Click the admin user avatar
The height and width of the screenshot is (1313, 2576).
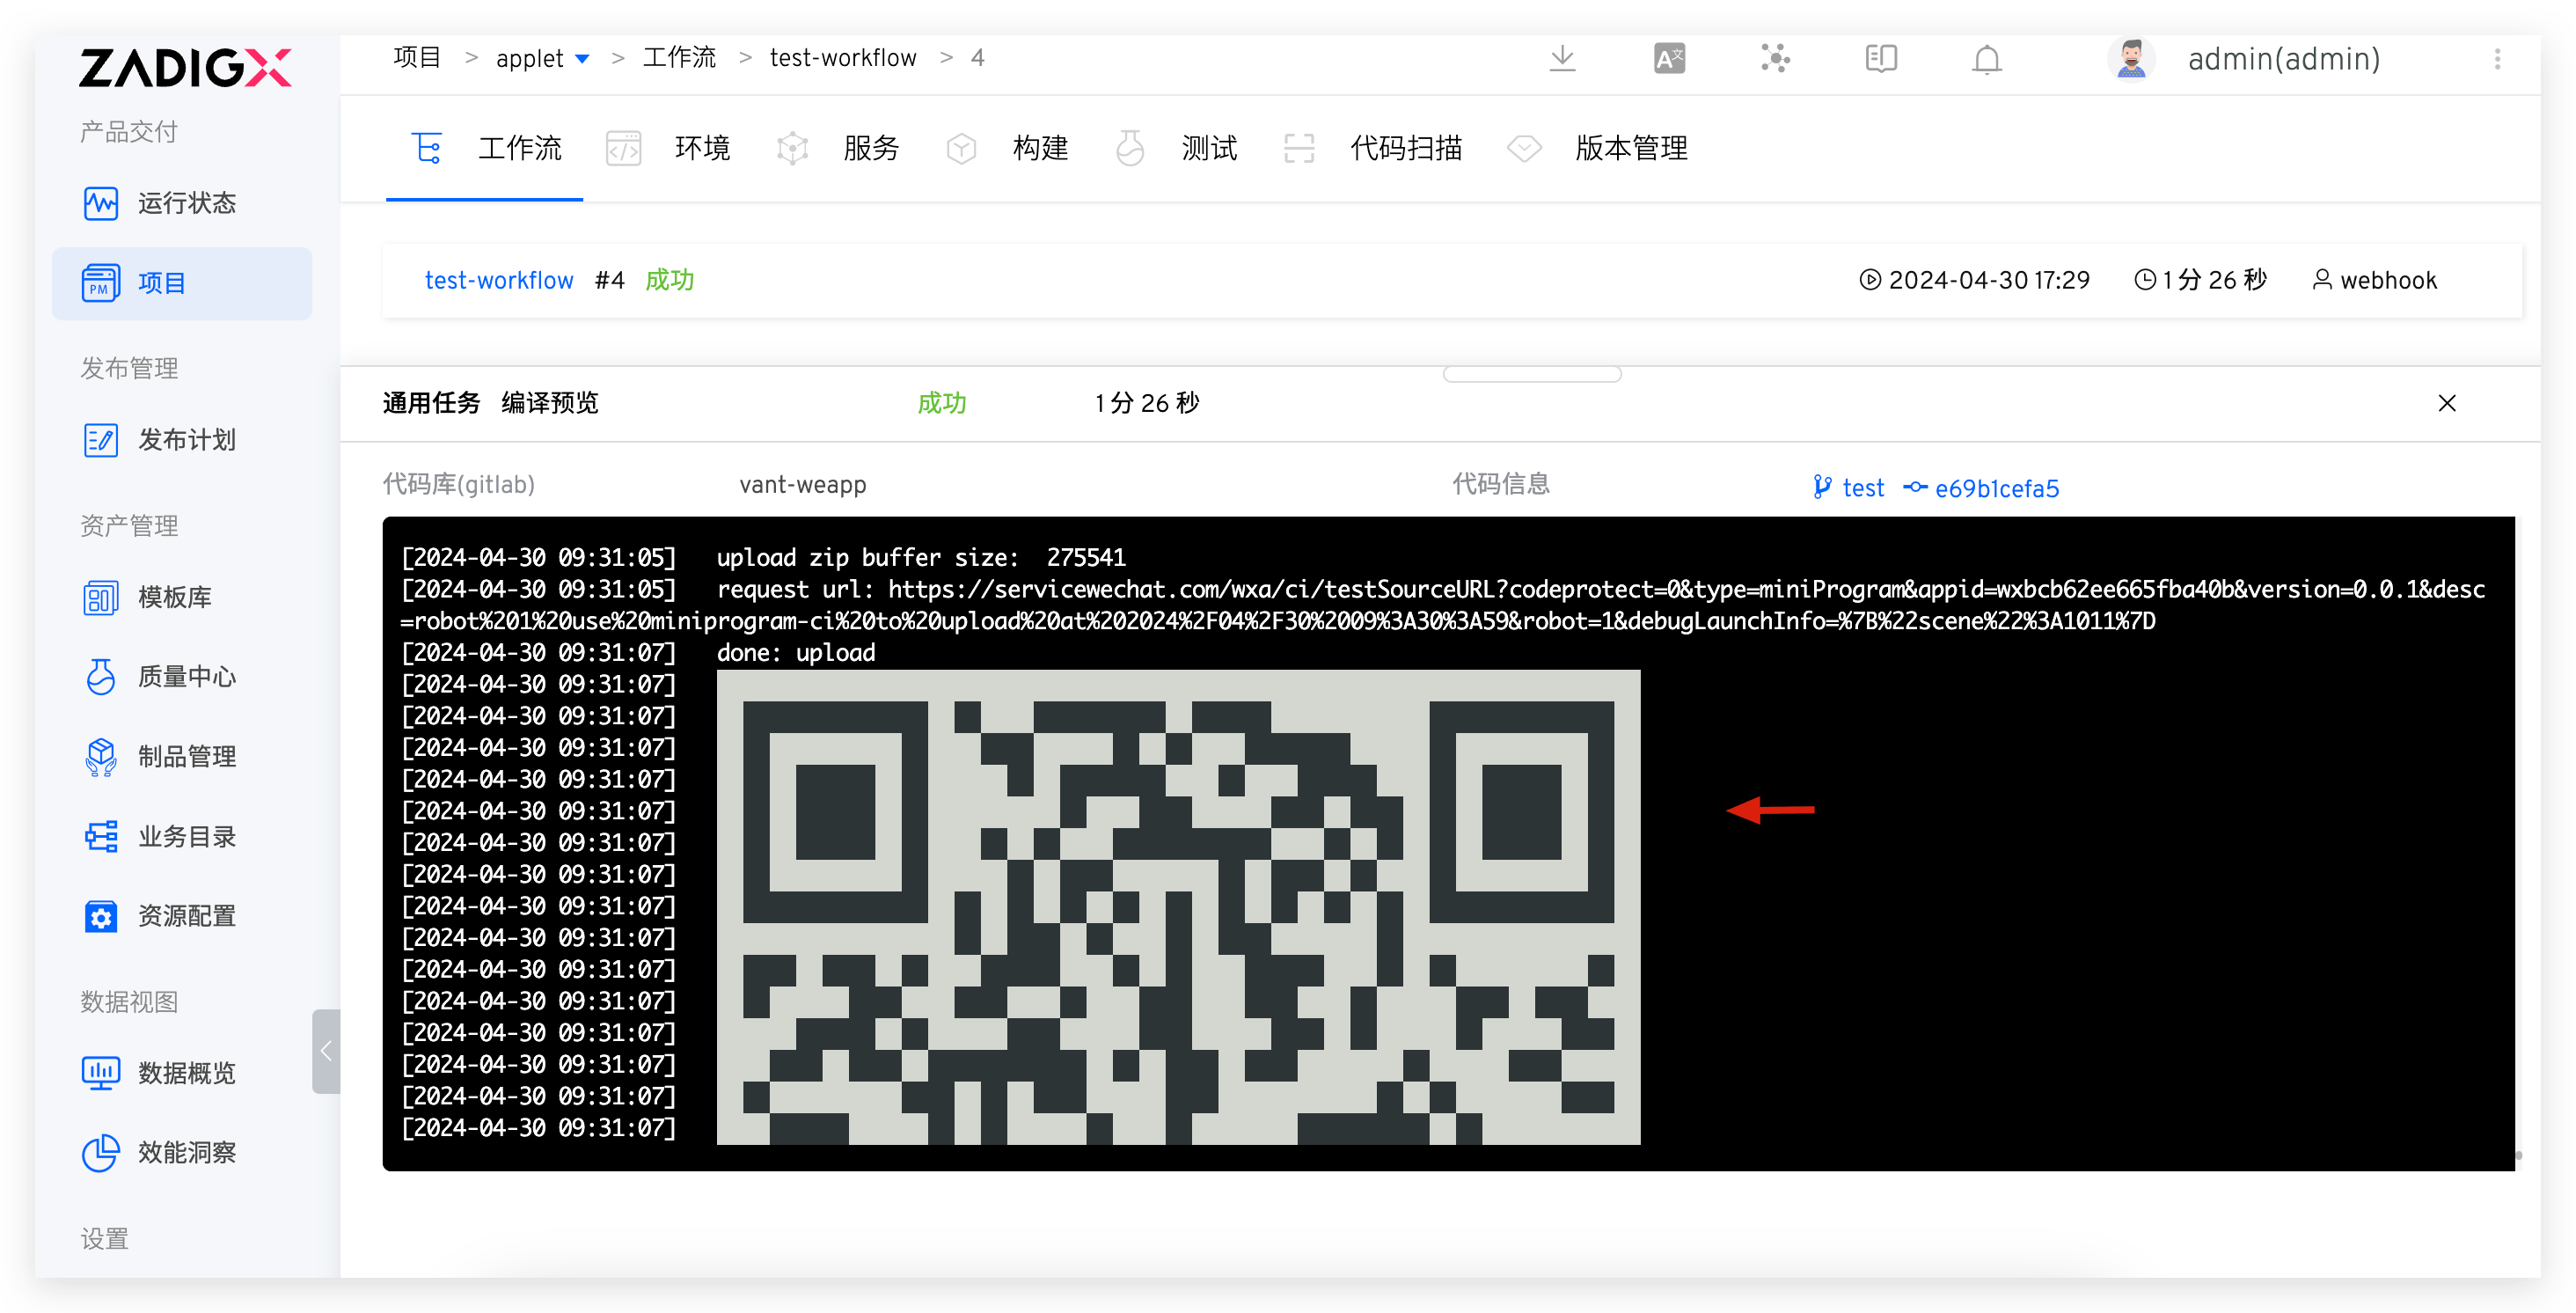click(x=2131, y=59)
